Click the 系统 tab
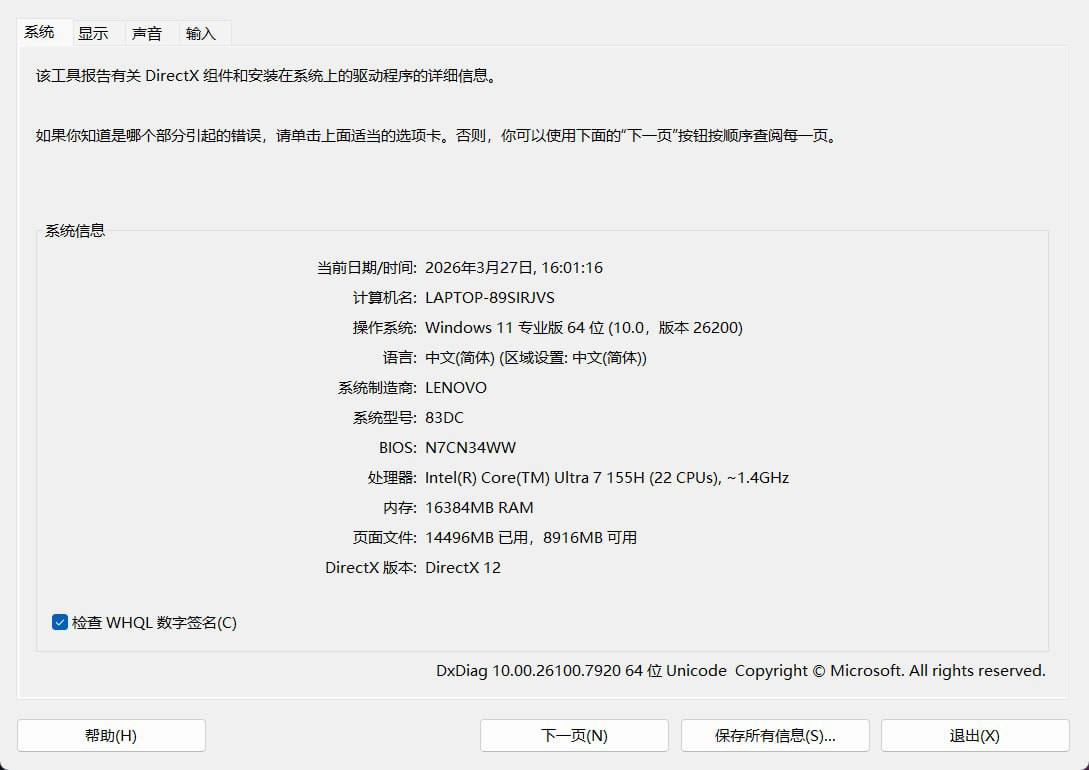The width and height of the screenshot is (1089, 770). click(40, 32)
